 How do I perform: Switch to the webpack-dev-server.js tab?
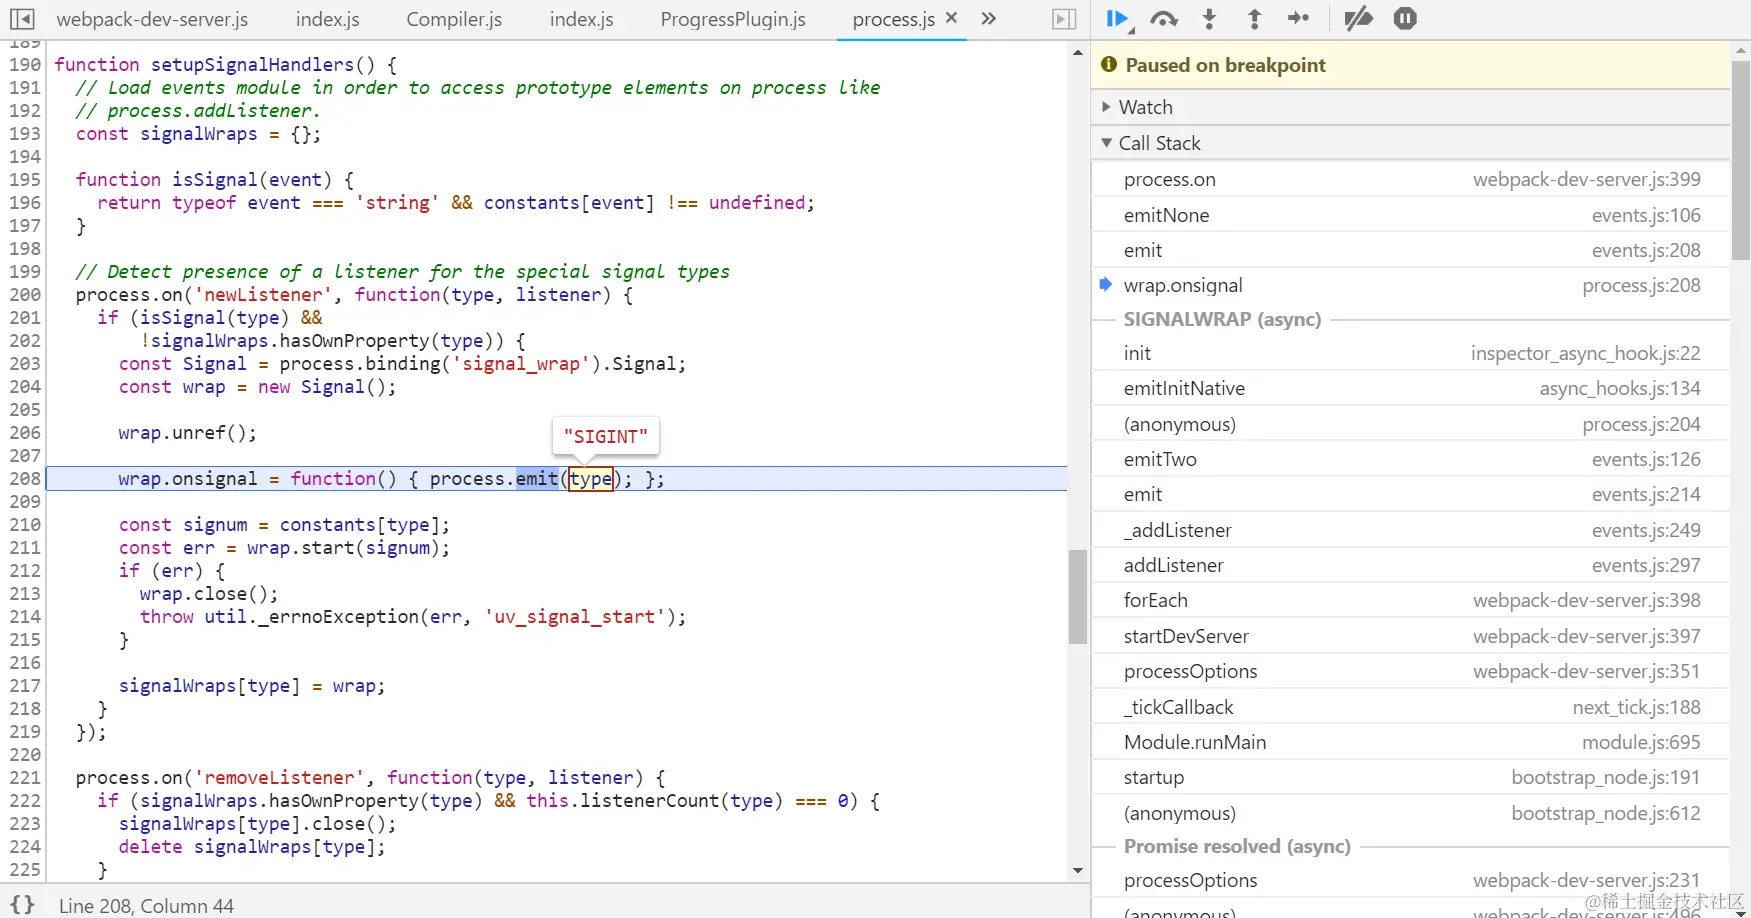152,19
